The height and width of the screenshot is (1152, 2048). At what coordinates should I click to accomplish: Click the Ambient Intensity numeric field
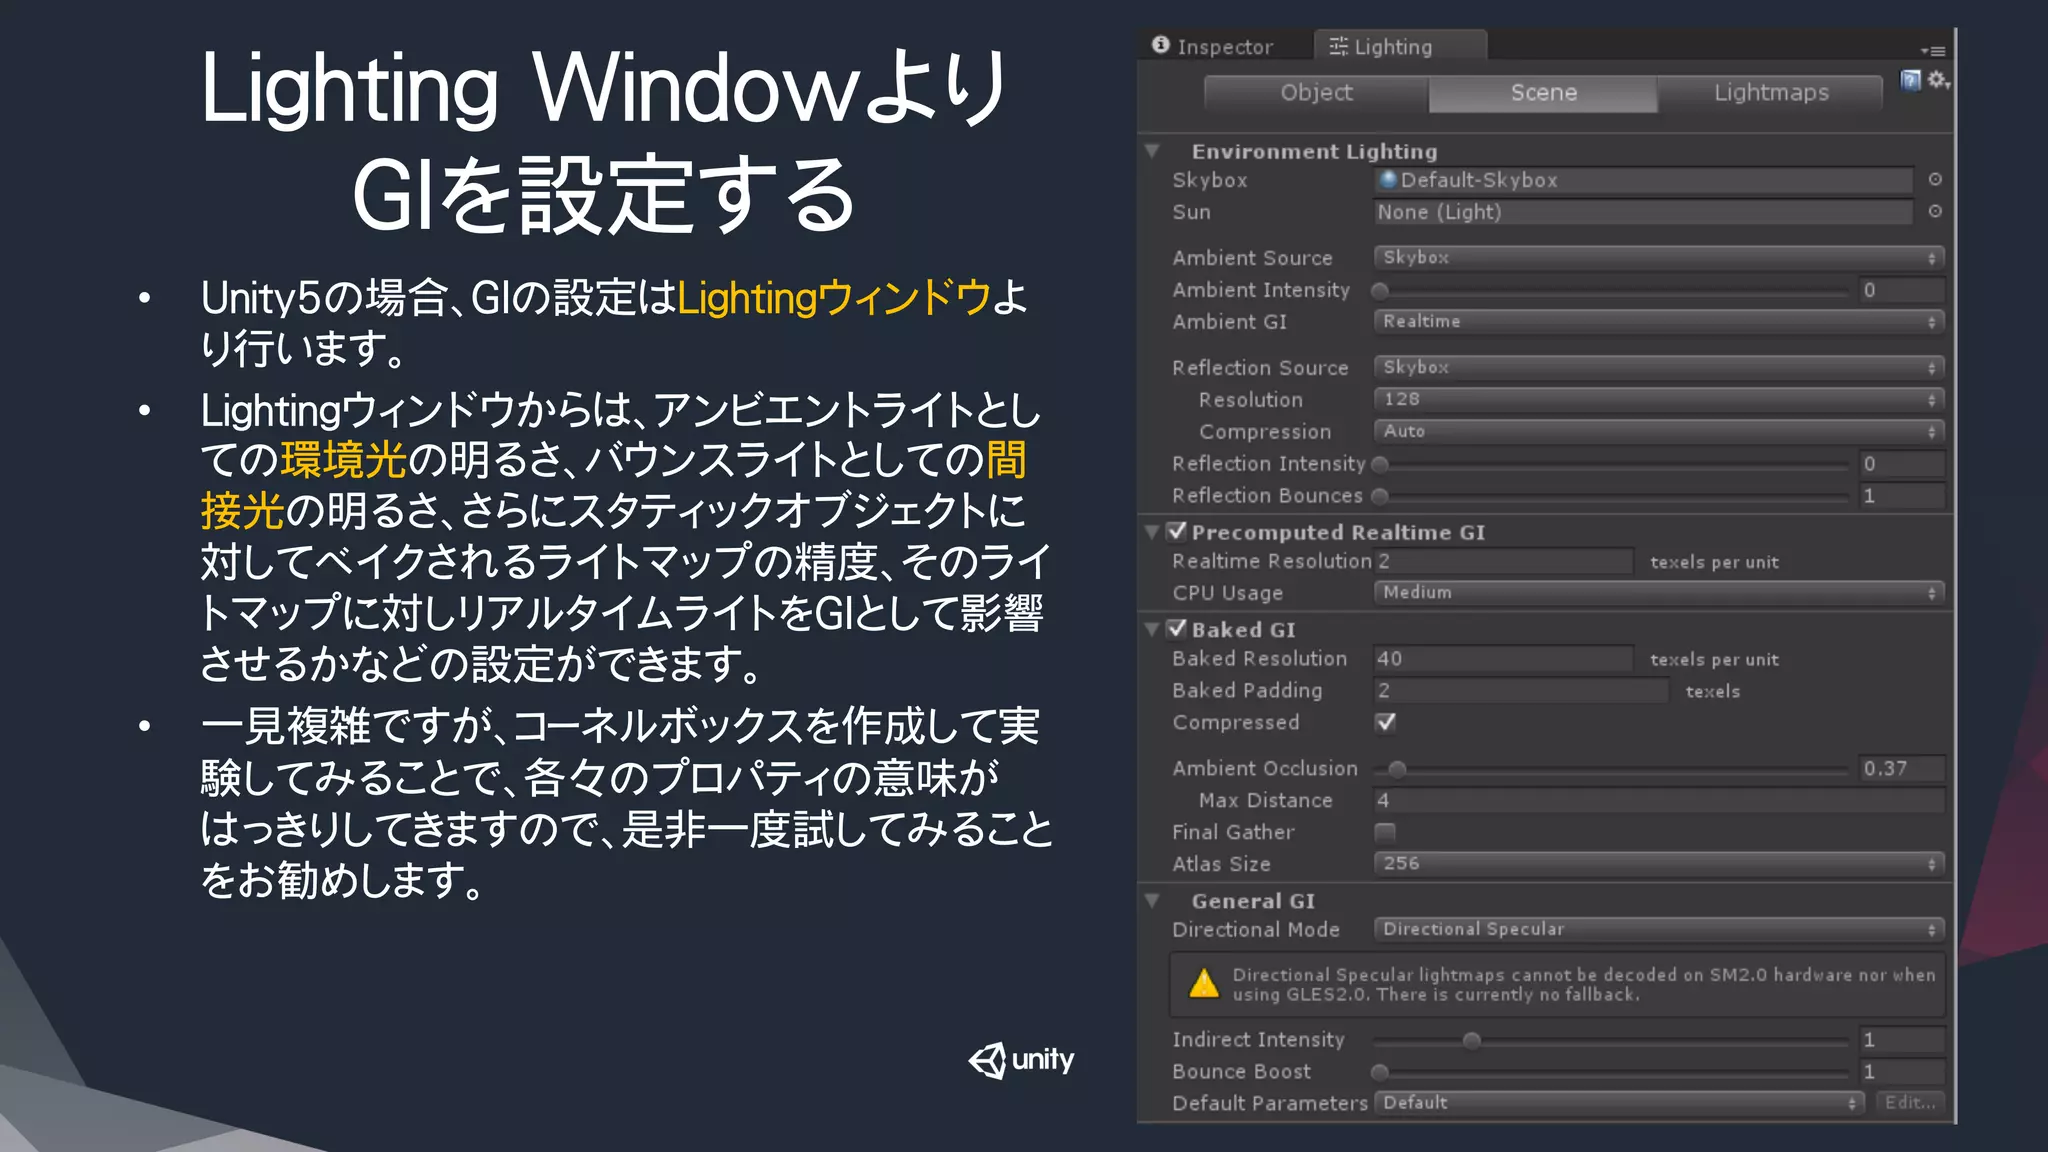coord(1902,290)
